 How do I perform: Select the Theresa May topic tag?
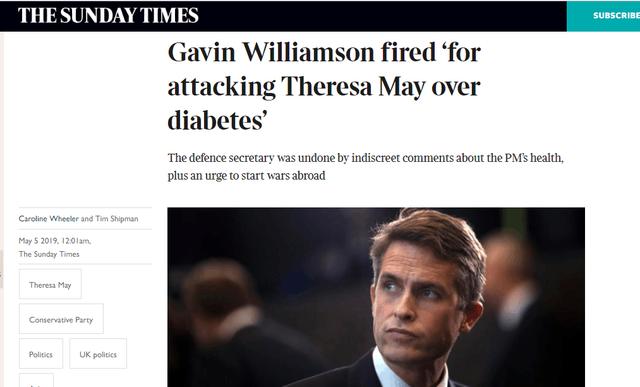50,285
